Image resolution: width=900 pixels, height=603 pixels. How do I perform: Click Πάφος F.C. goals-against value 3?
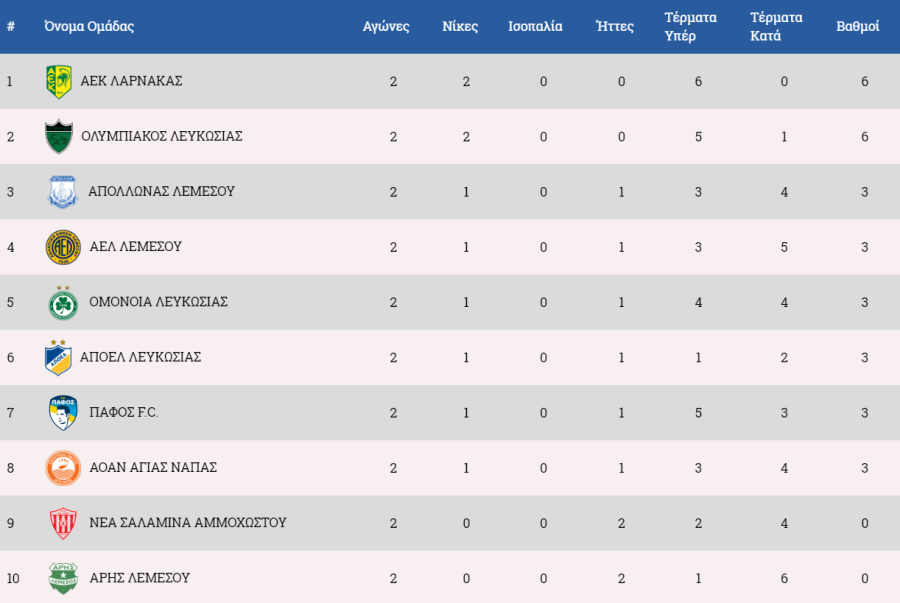point(784,413)
